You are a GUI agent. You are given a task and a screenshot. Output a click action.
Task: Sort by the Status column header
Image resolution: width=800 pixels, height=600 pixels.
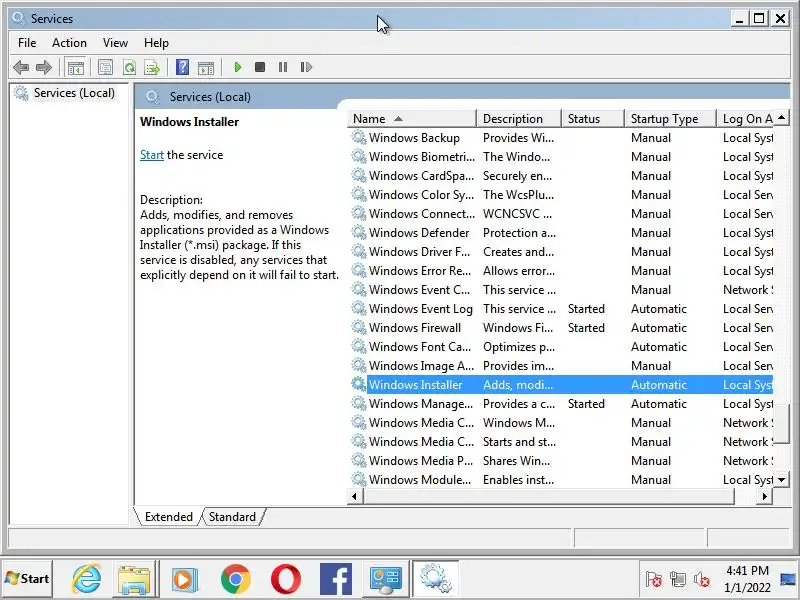[x=593, y=119]
